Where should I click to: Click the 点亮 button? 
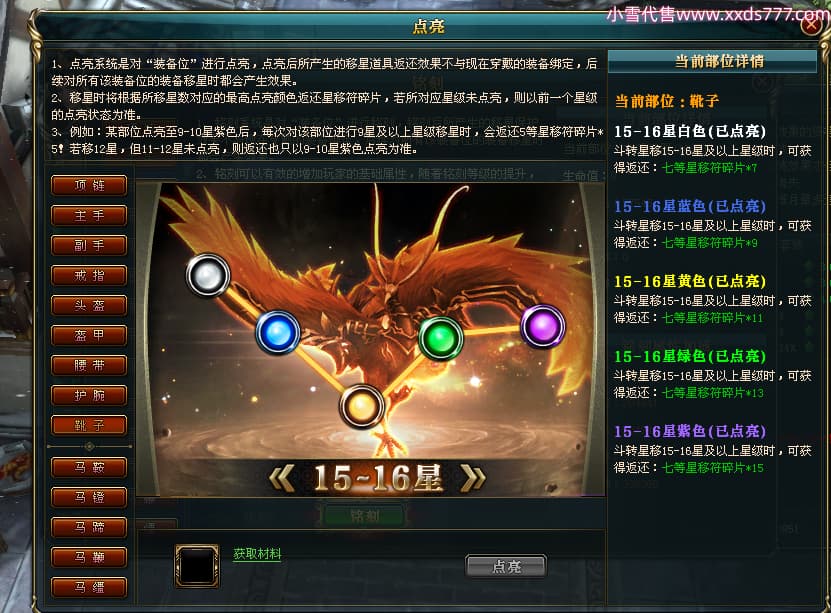coord(506,566)
